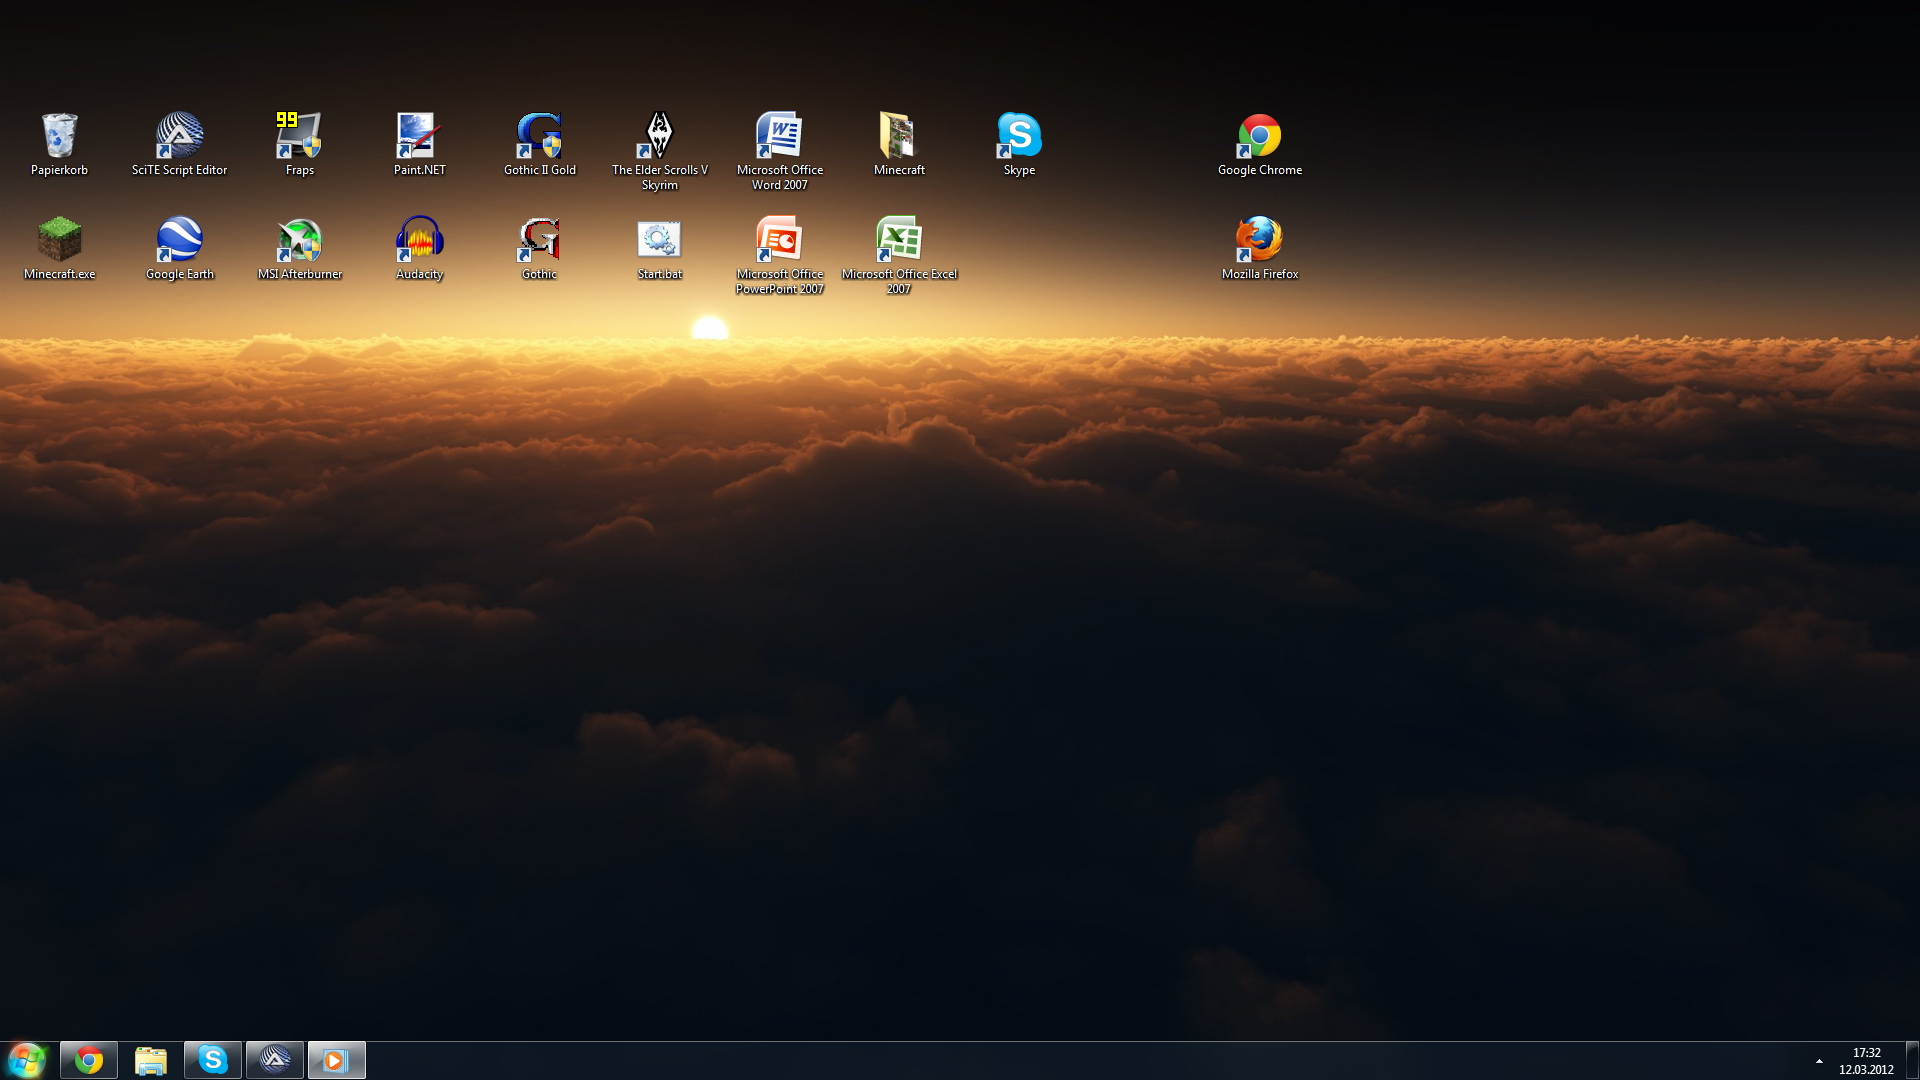Click the Google Chrome desktop icon
This screenshot has height=1080, width=1920.
pos(1259,137)
